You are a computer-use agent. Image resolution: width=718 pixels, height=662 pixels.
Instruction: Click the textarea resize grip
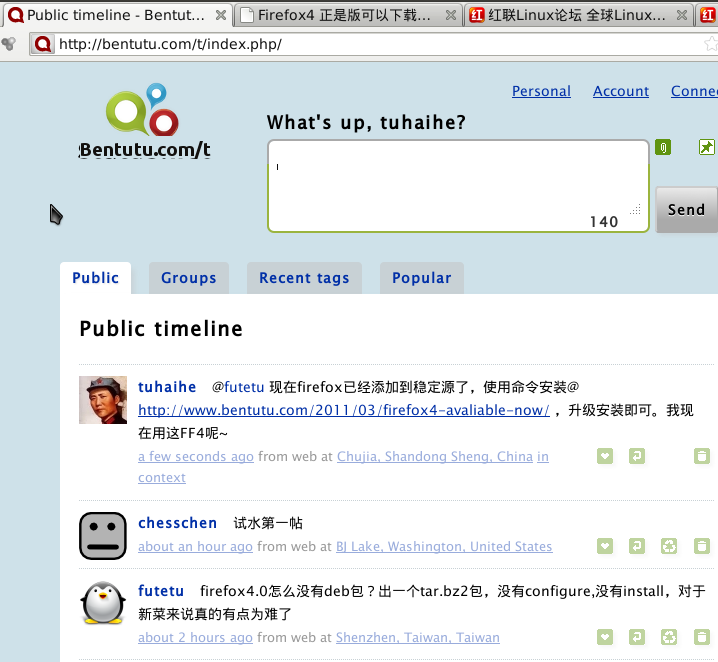pos(636,209)
